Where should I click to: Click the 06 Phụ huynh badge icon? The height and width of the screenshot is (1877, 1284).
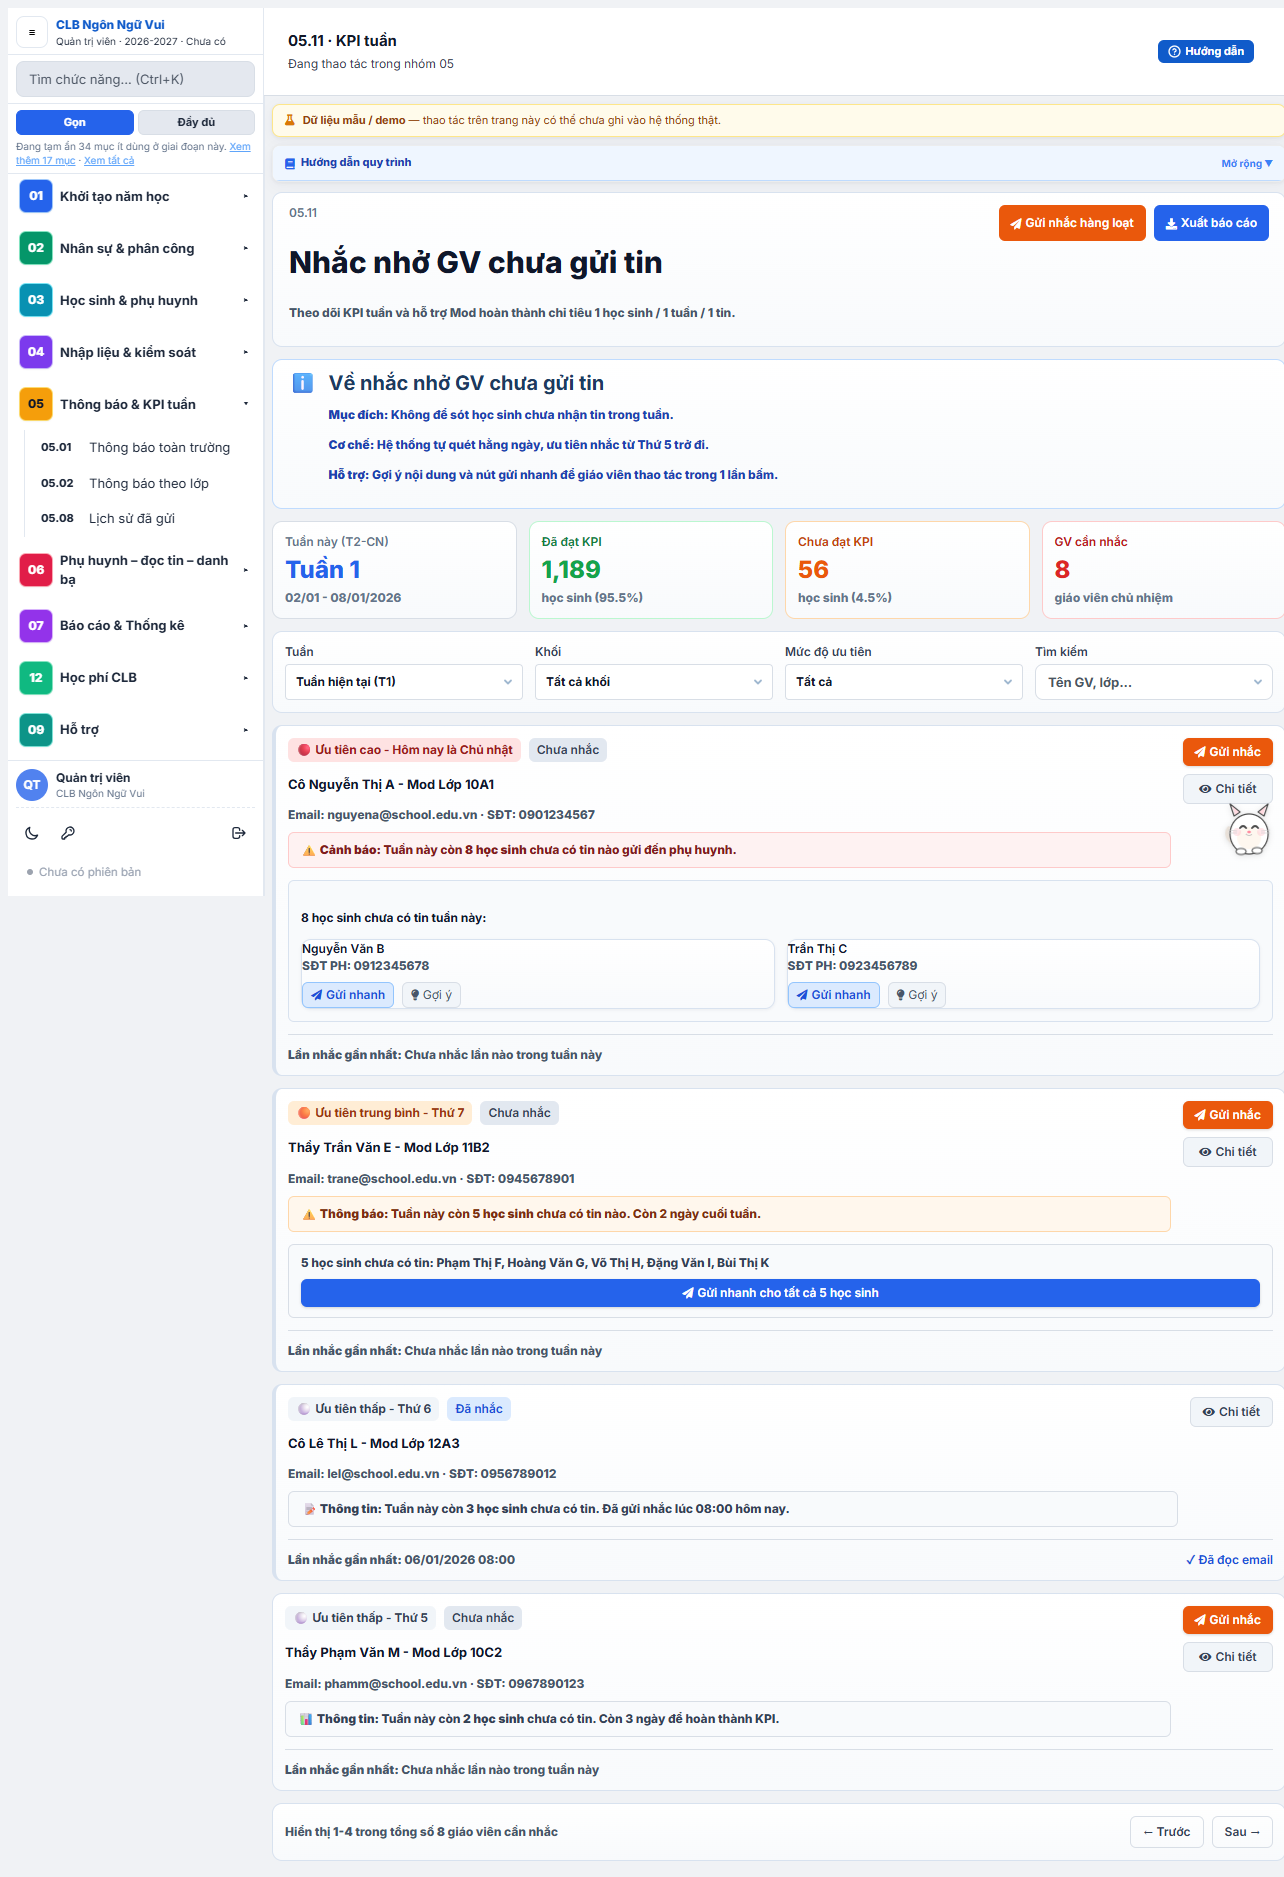[x=36, y=570]
